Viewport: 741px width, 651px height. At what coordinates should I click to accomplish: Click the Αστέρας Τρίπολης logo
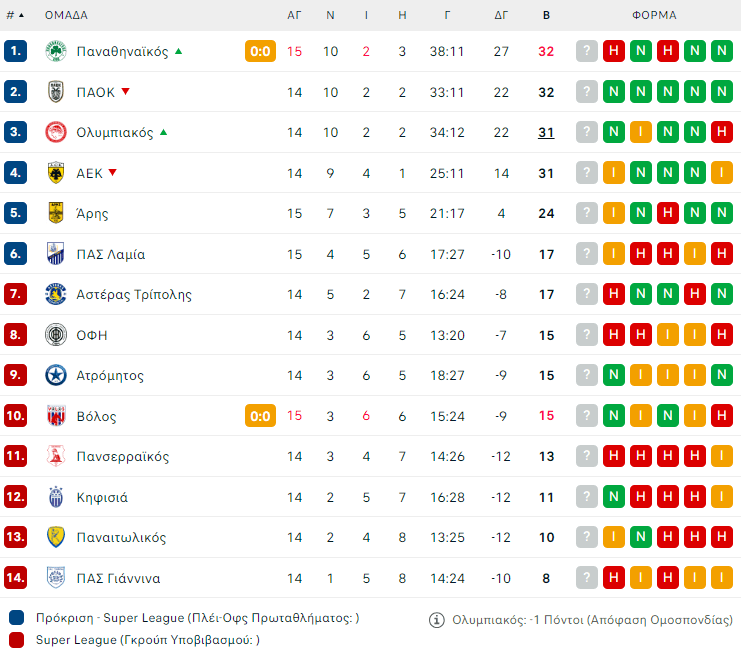[x=56, y=294]
